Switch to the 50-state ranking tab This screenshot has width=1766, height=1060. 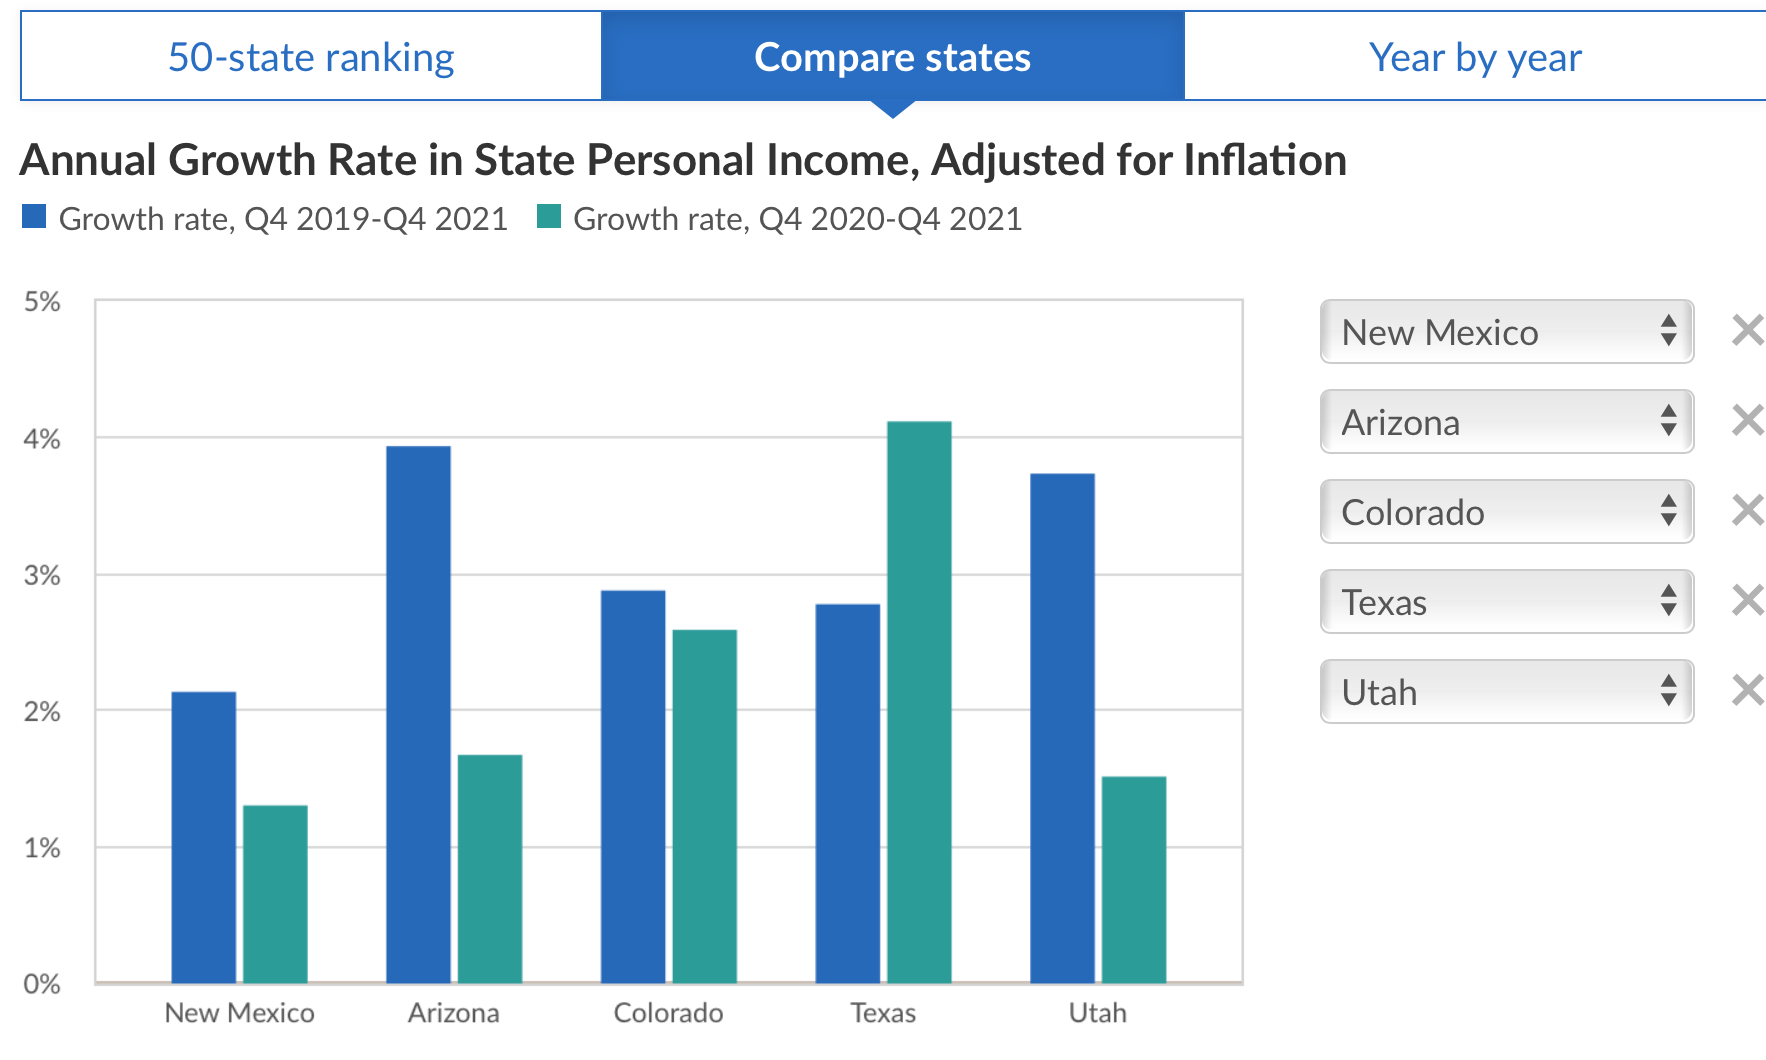point(311,57)
